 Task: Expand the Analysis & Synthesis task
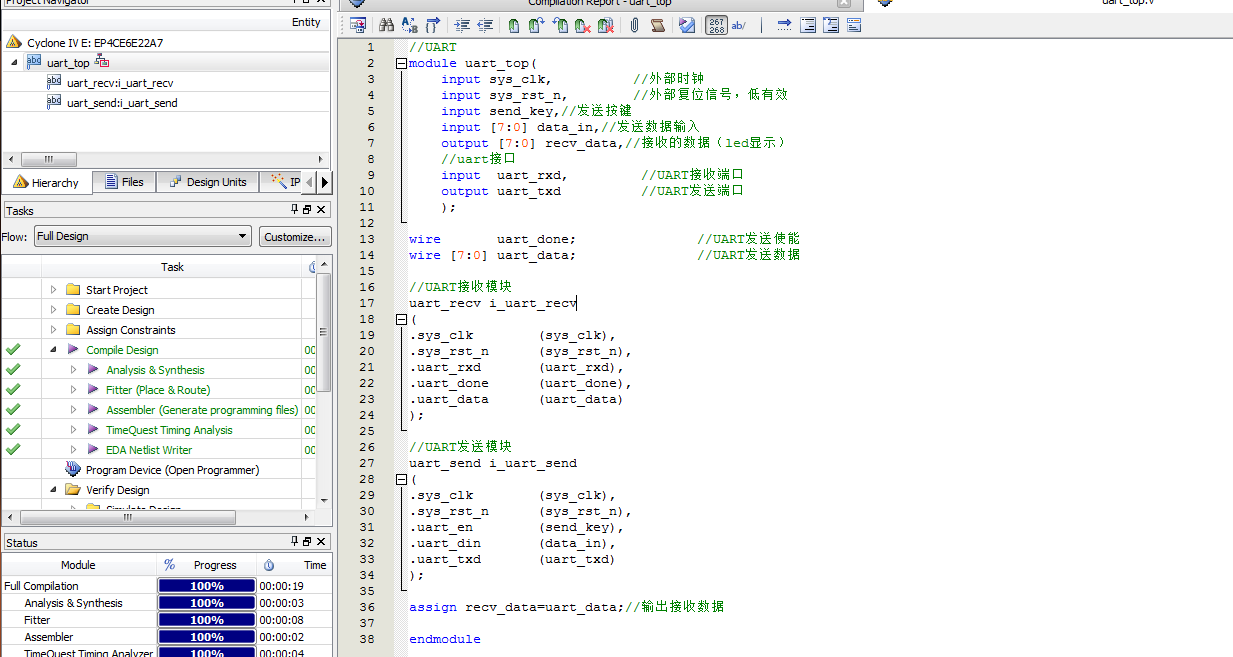(73, 370)
